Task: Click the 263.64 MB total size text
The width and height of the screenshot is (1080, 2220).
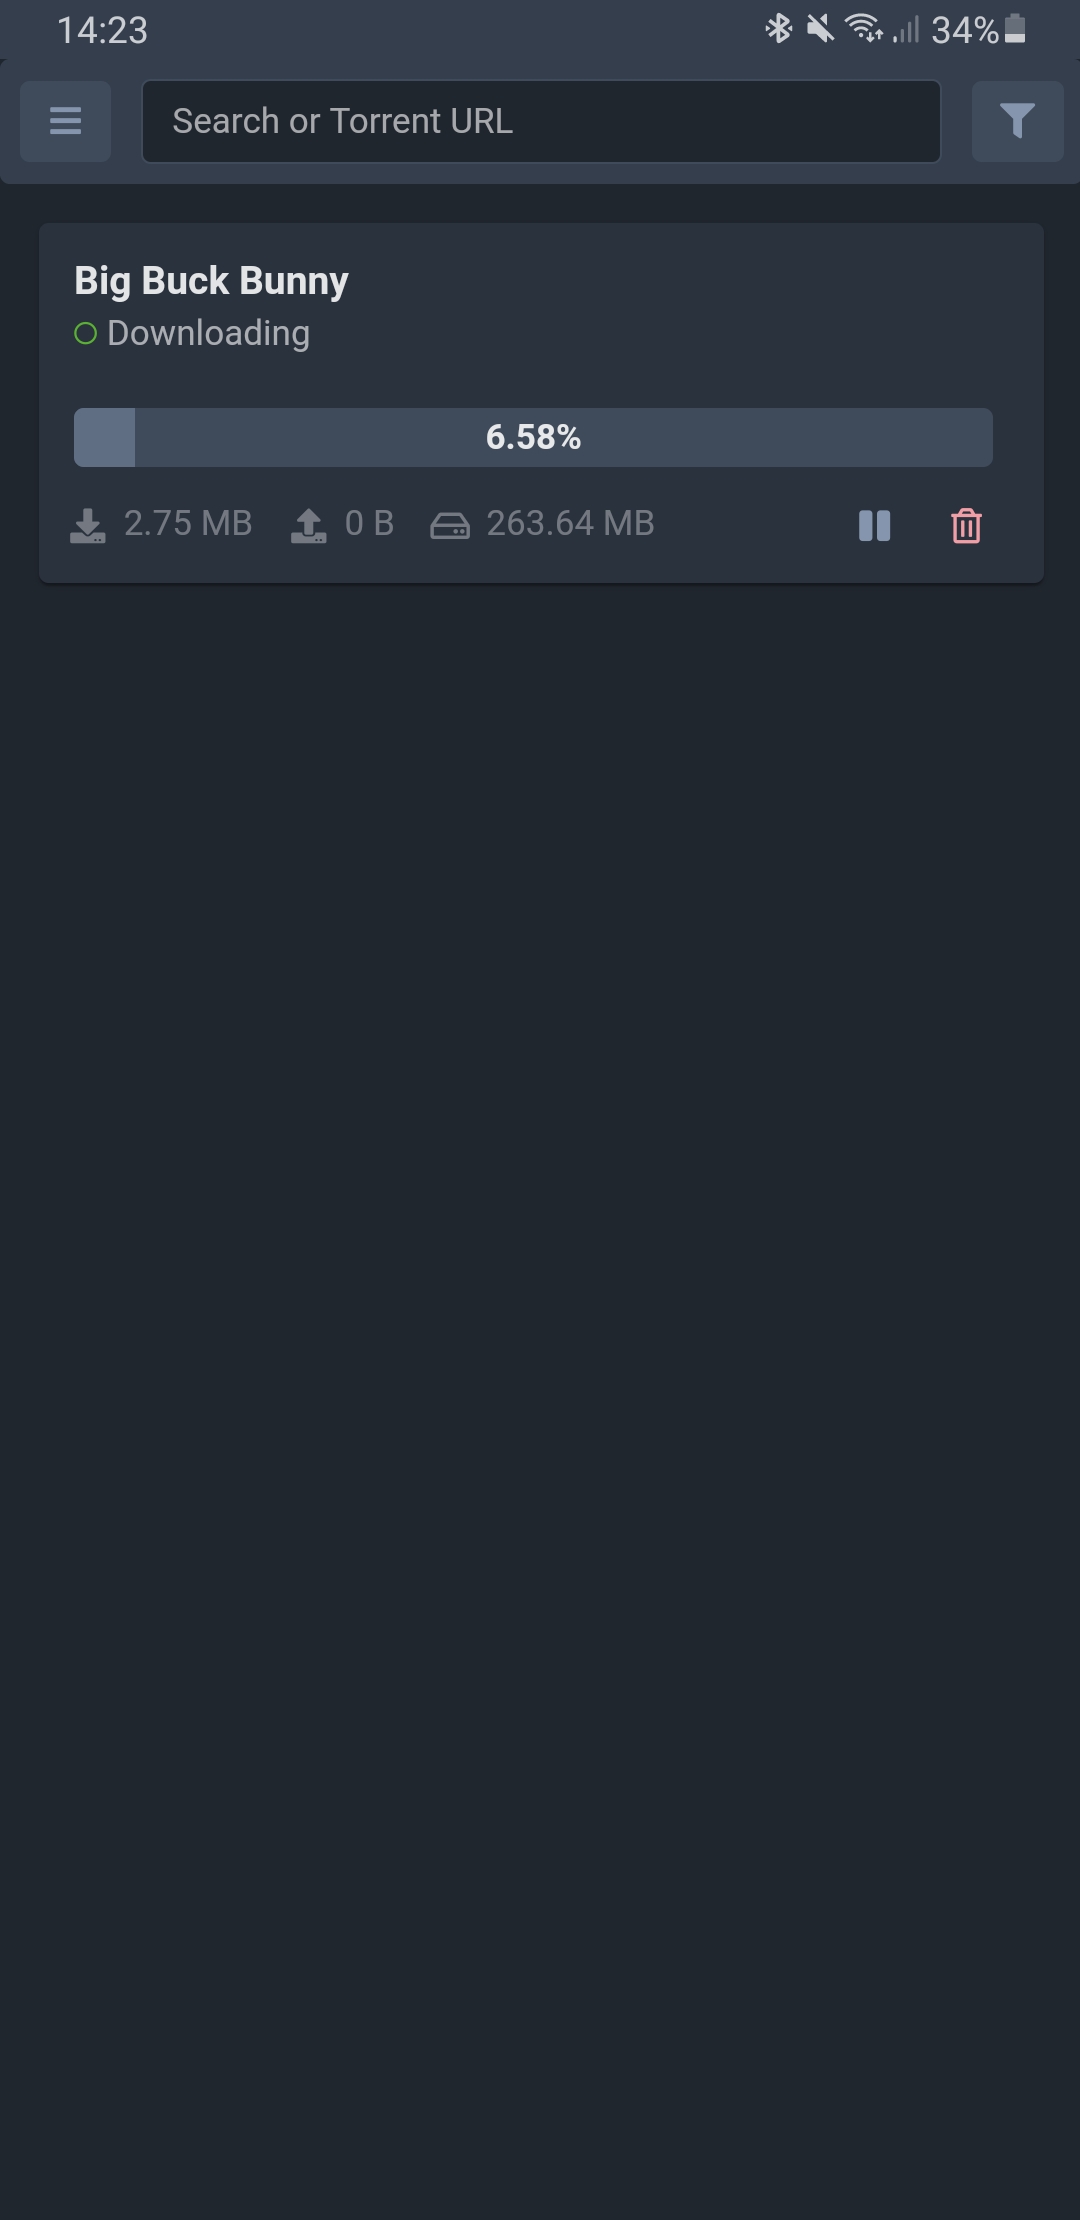Action: 570,523
